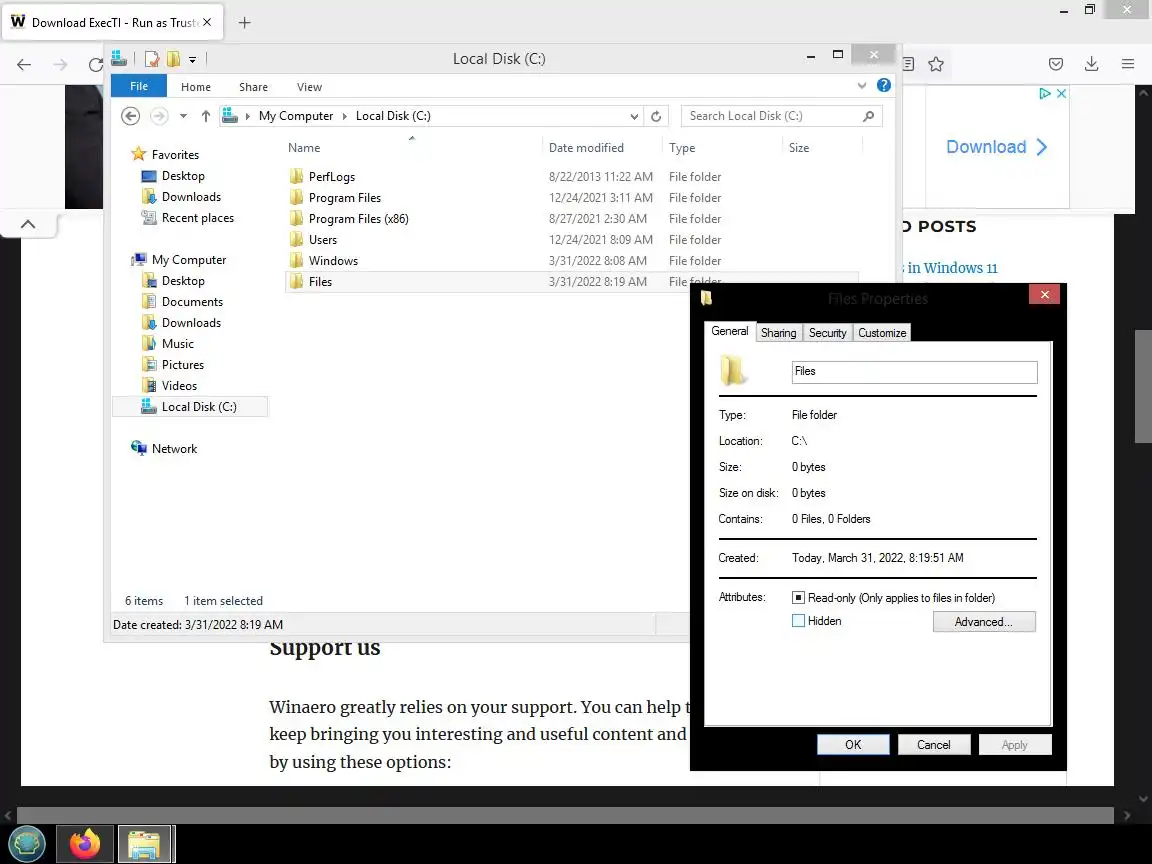Click folder name field in Properties
Image resolution: width=1152 pixels, height=864 pixels.
[x=914, y=372]
